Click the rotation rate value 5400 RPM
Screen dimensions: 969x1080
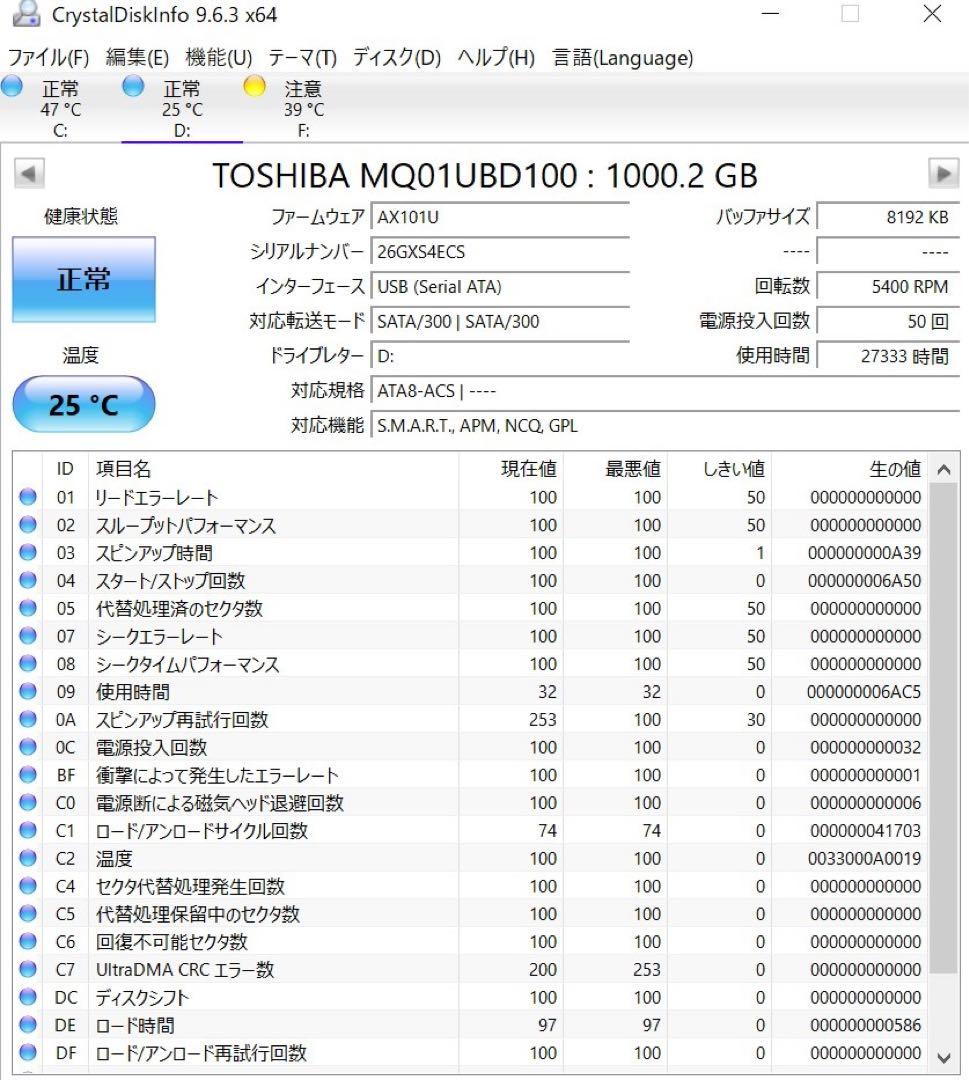tap(888, 287)
